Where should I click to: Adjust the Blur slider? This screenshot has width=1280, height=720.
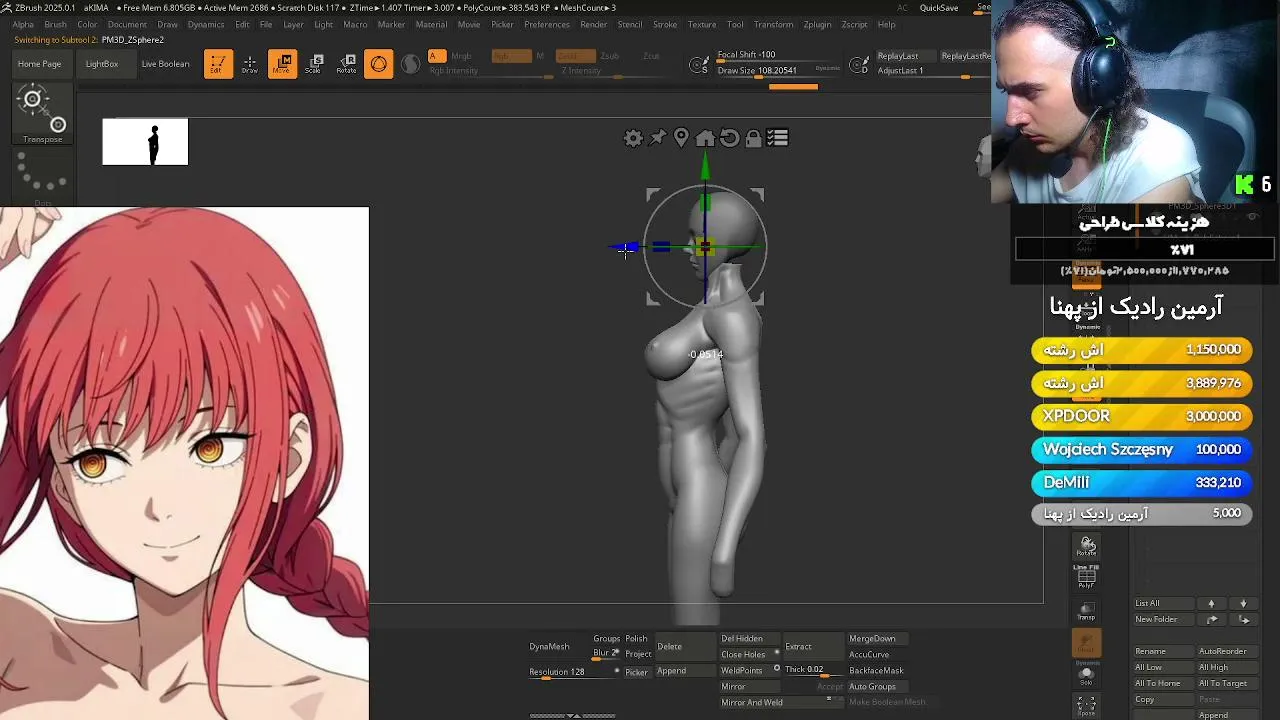(606, 653)
